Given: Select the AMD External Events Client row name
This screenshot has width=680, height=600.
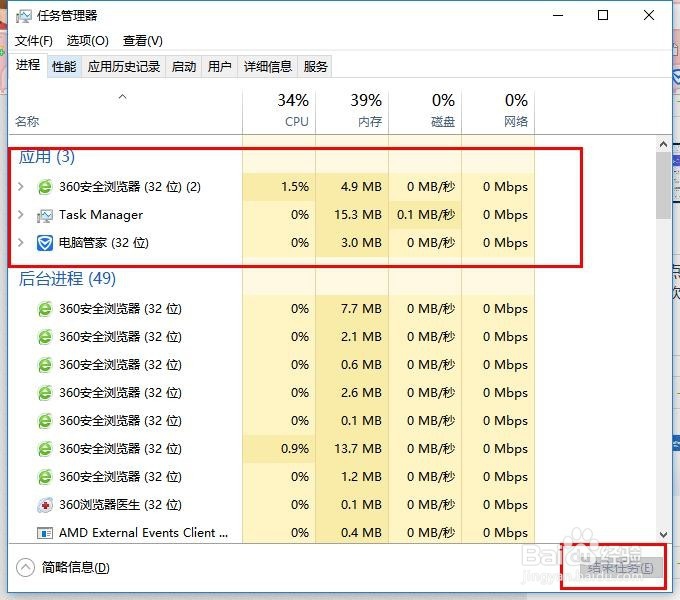Looking at the screenshot, I should pos(144,533).
